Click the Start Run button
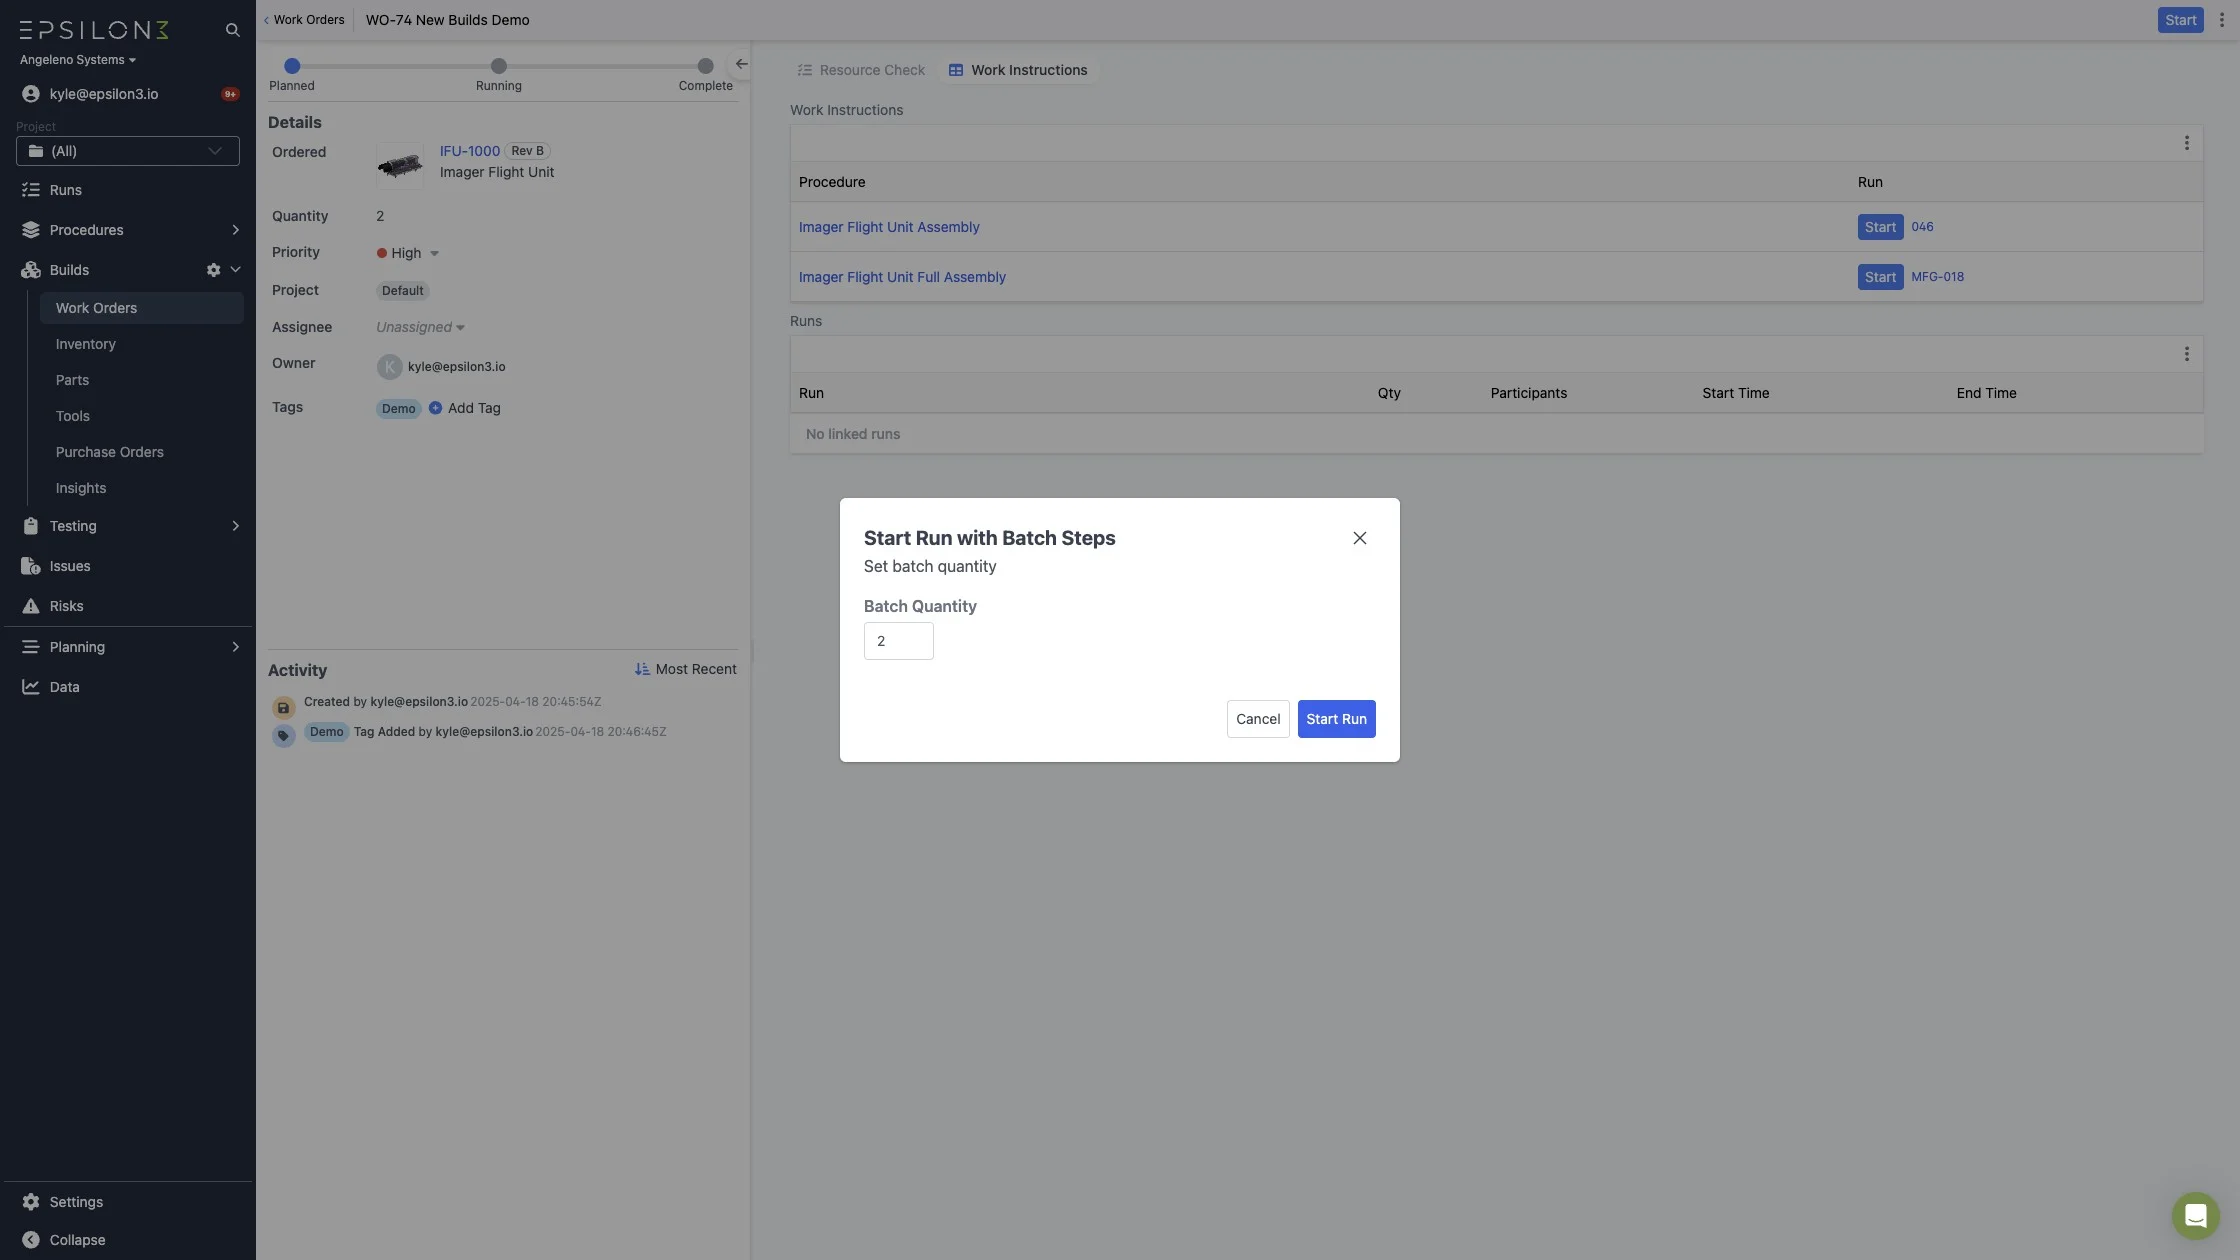 point(1336,719)
